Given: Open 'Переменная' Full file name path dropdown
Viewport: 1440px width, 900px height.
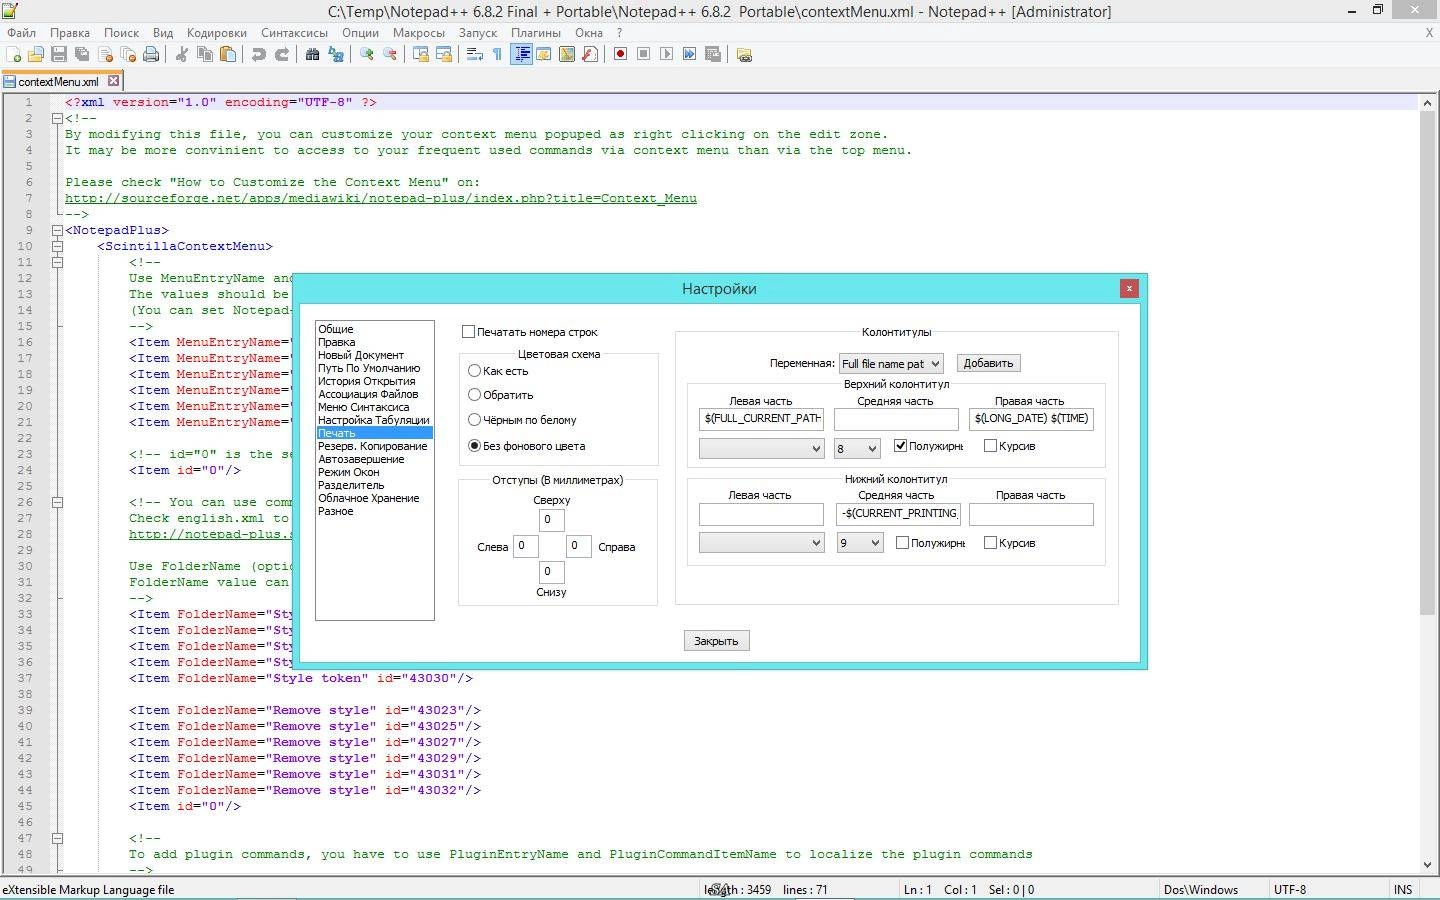Looking at the screenshot, I should click(890, 363).
